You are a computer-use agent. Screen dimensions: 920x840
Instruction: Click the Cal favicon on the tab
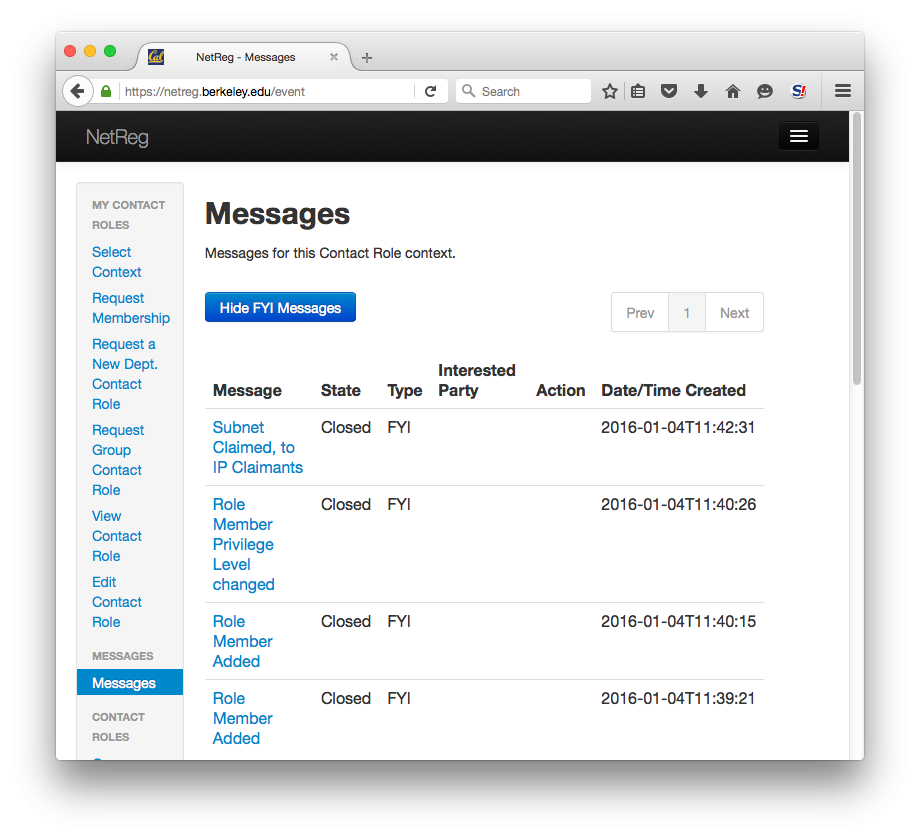(155, 57)
